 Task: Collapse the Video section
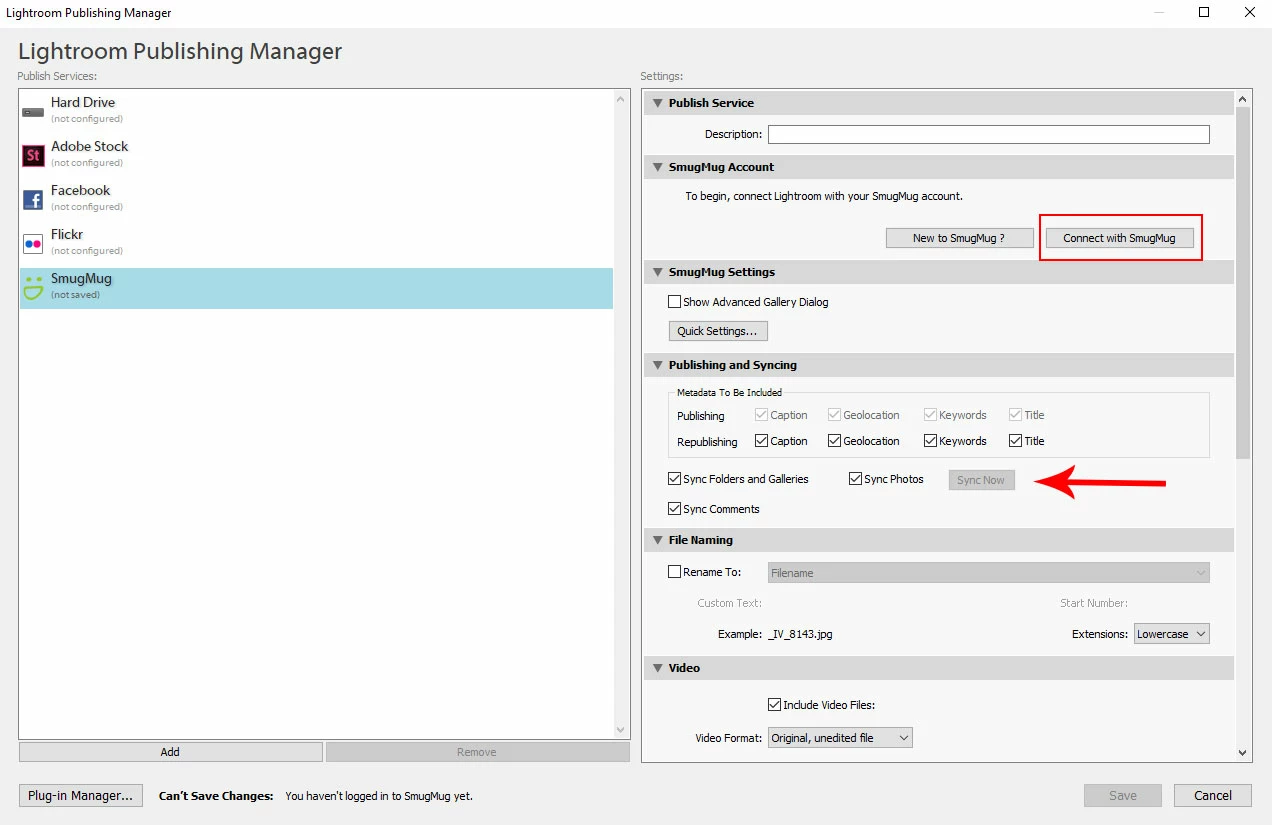pos(657,668)
